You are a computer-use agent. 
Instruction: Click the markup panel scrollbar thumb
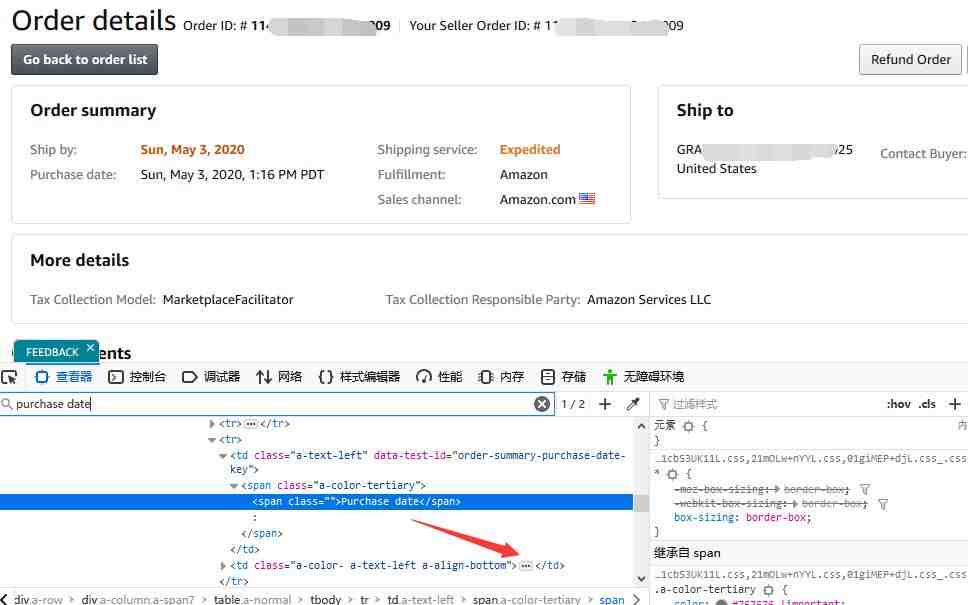coord(641,503)
